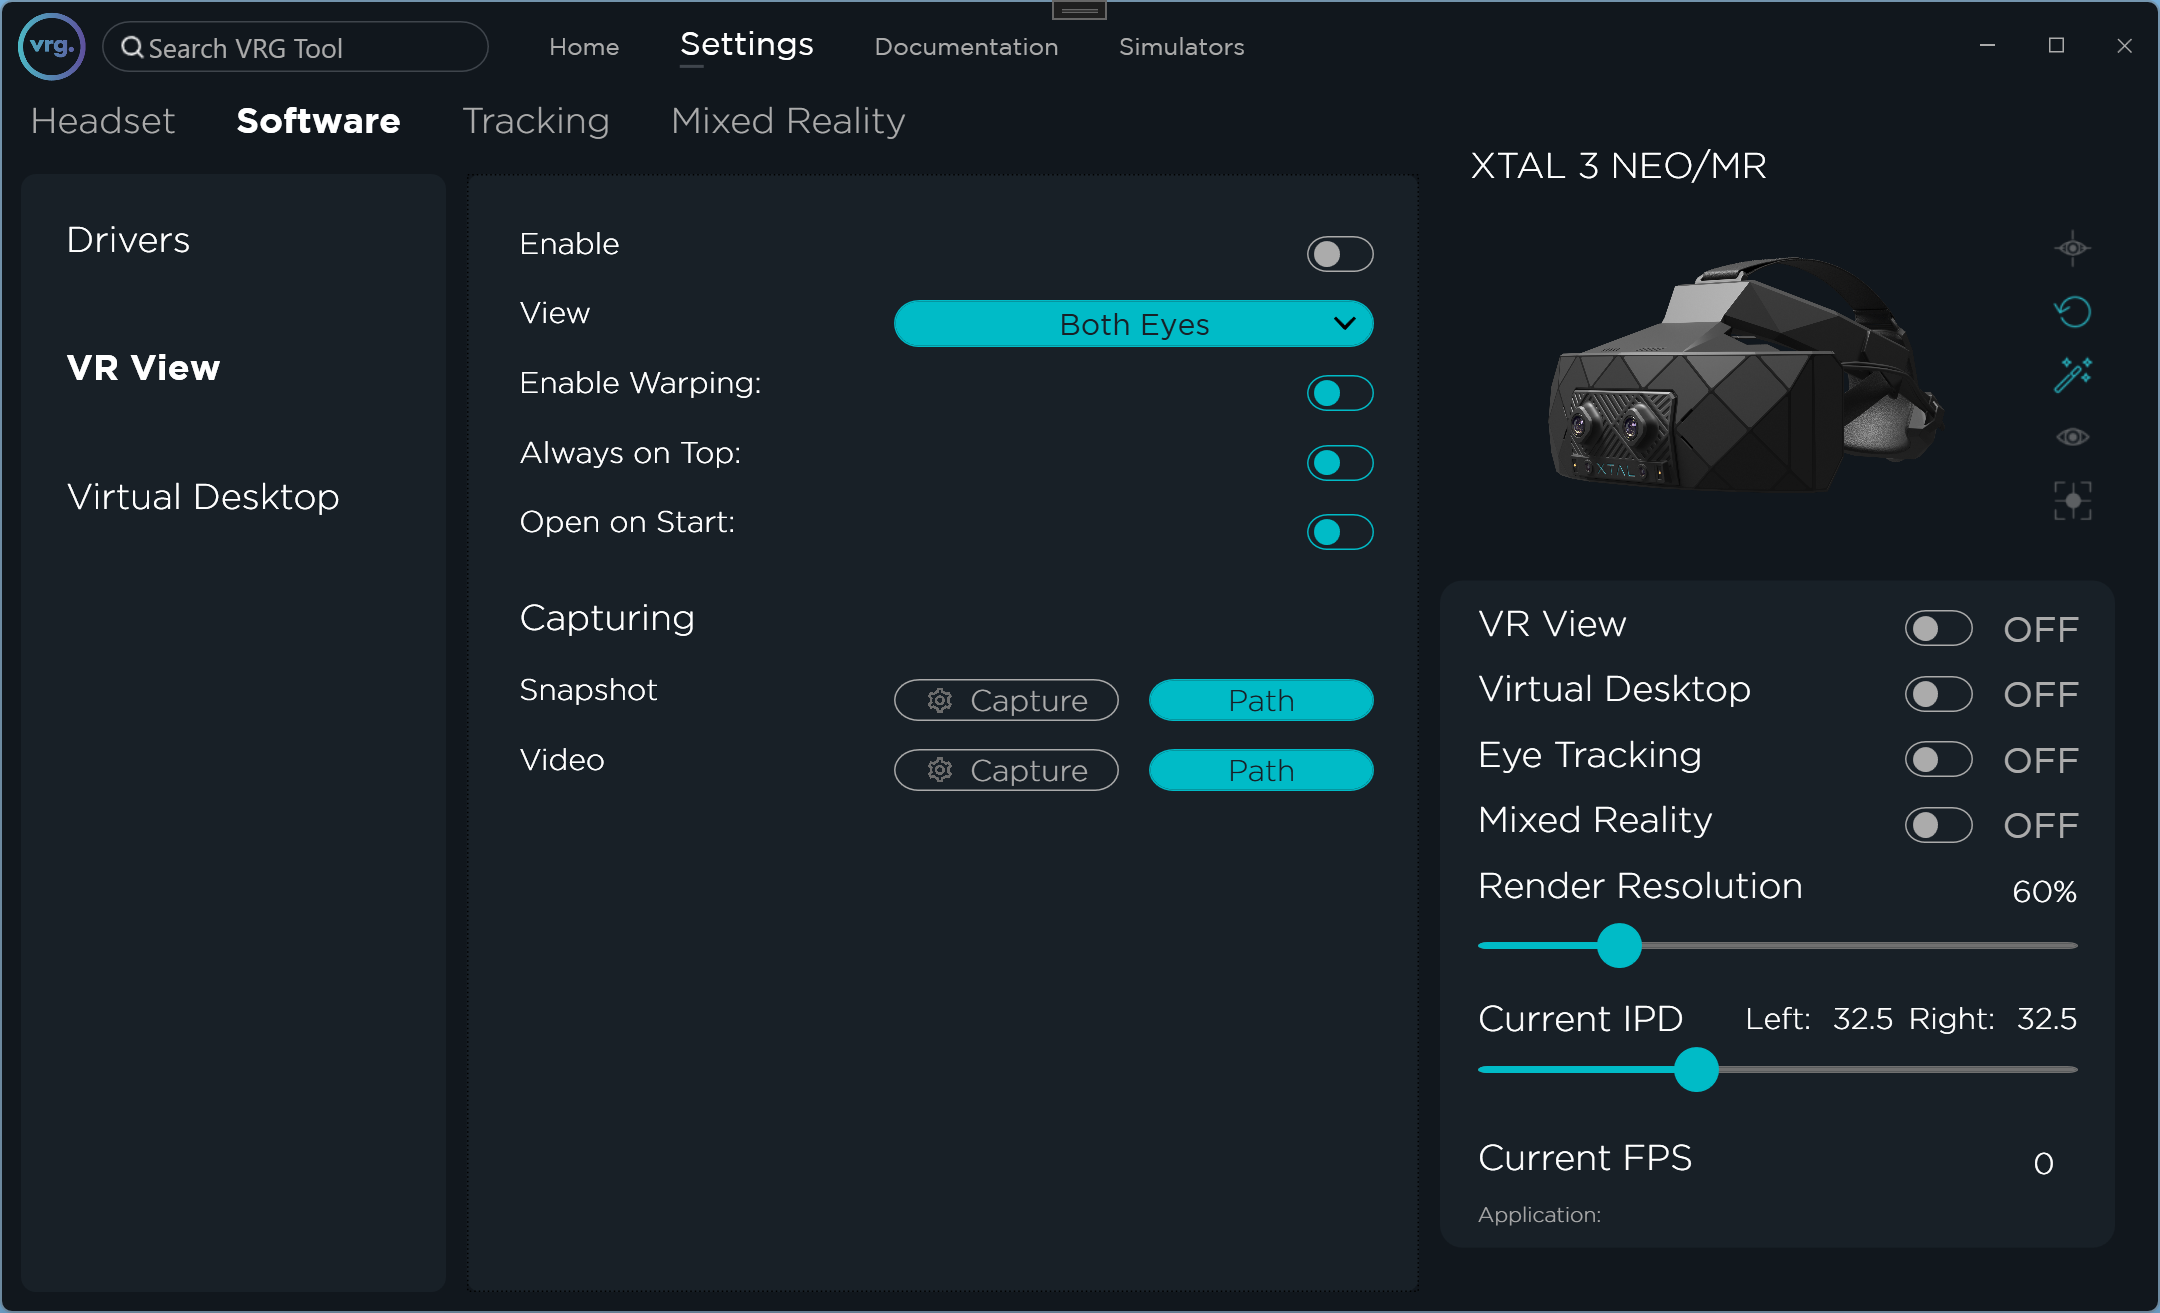The image size is (2160, 1313).
Task: Click the top center drag handle
Action: tap(1079, 11)
